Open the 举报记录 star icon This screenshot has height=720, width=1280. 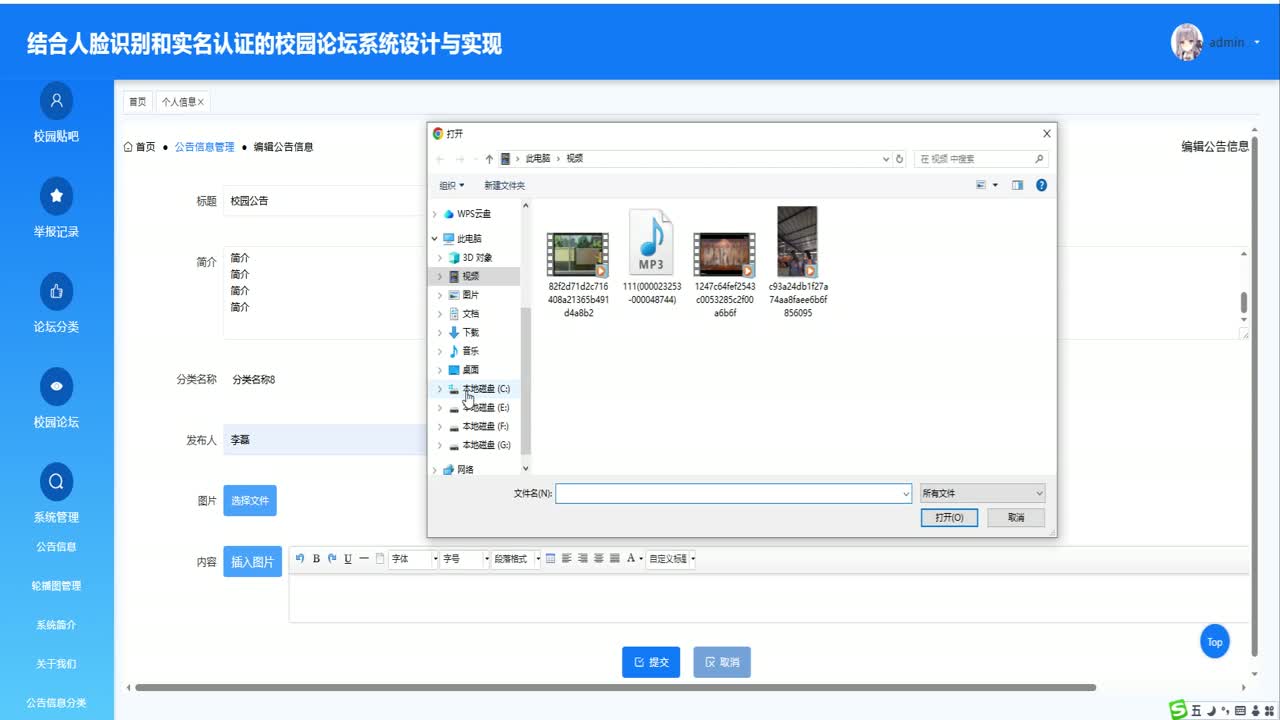pos(56,195)
